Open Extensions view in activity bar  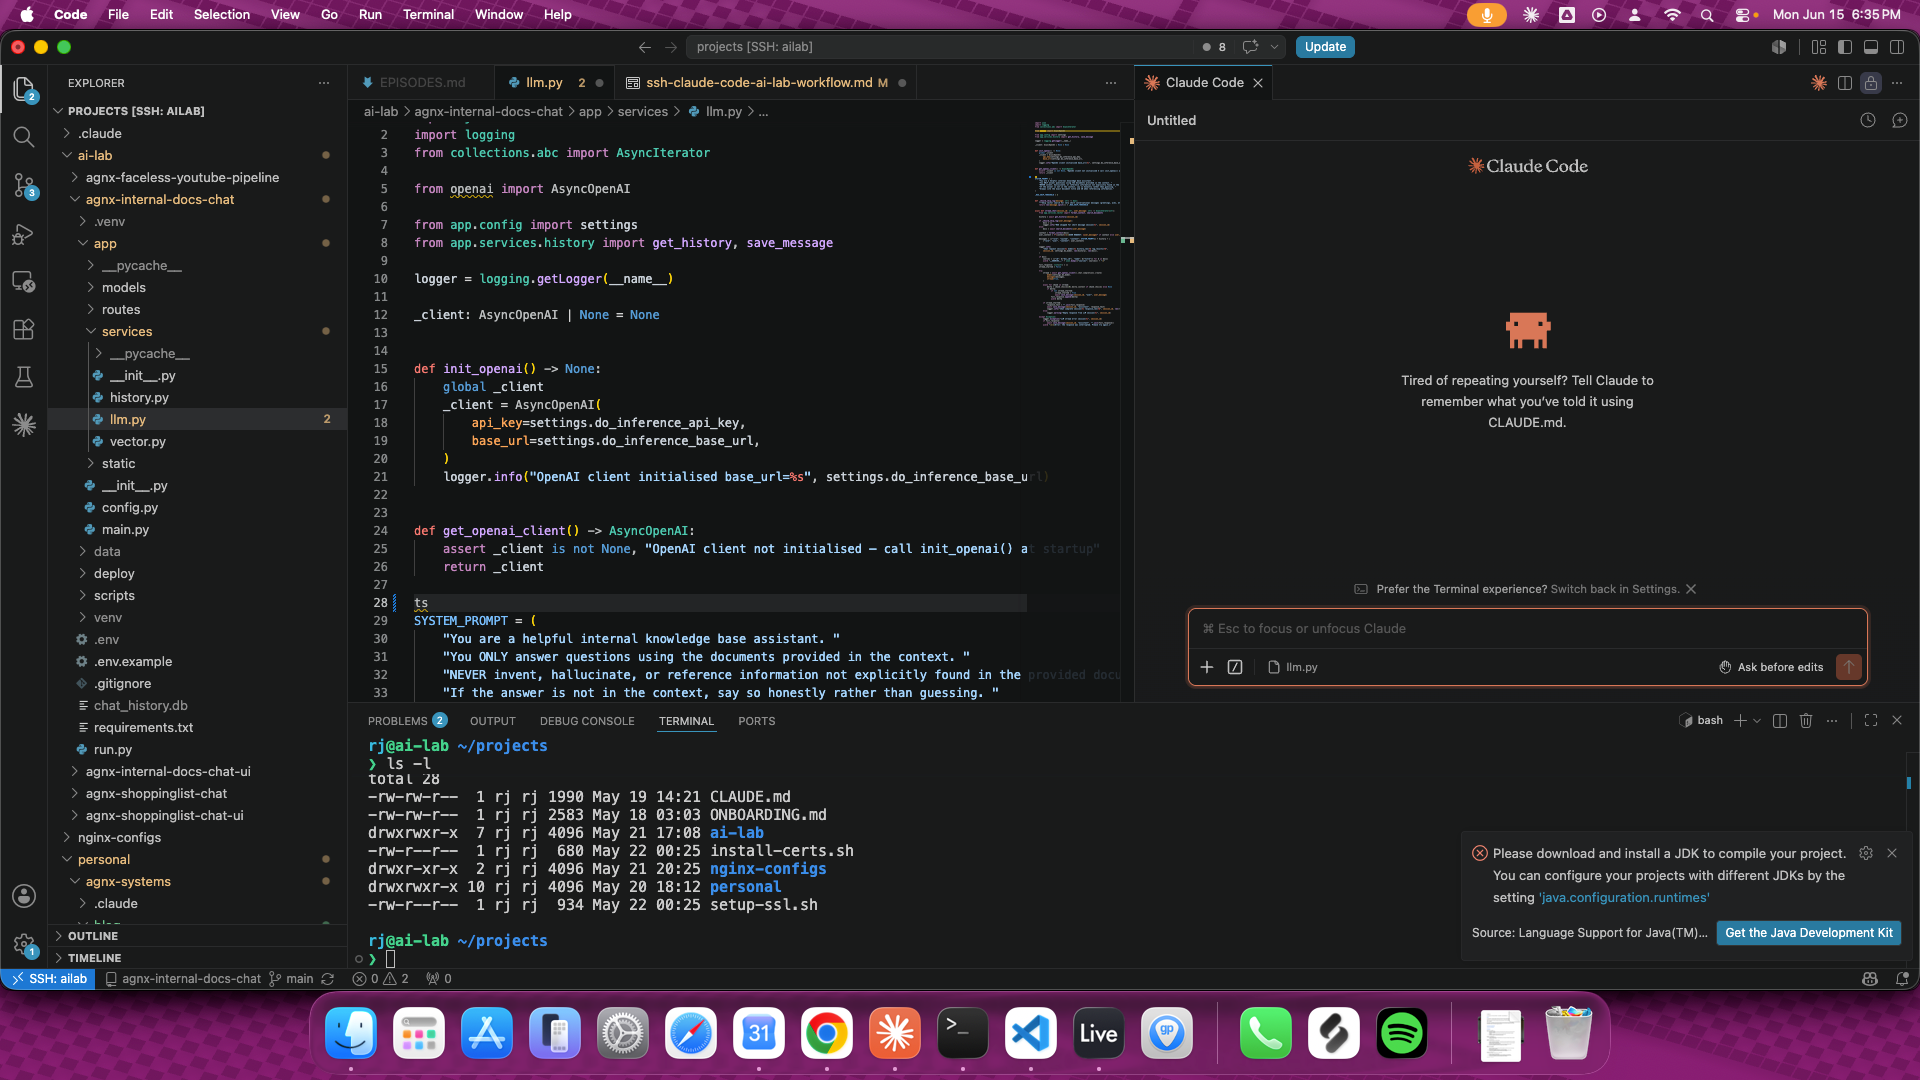pos(24,329)
